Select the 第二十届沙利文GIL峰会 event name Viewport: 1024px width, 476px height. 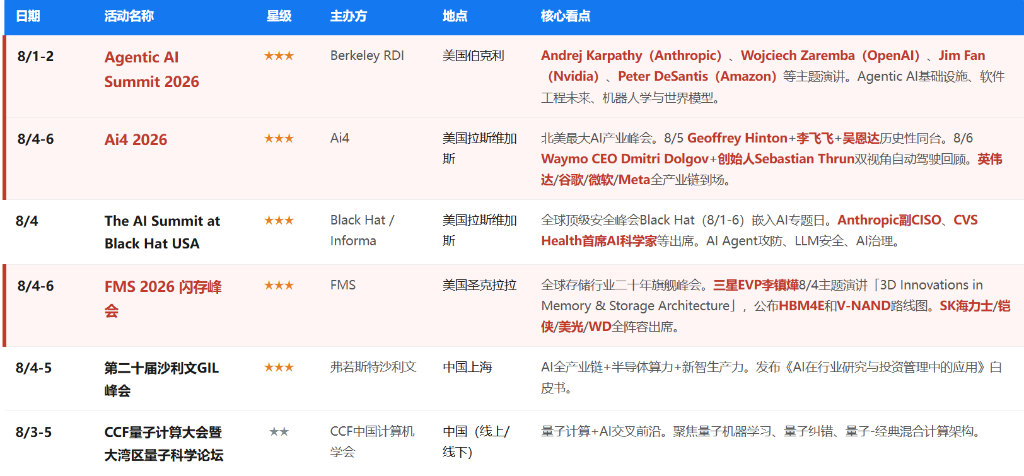(x=161, y=379)
